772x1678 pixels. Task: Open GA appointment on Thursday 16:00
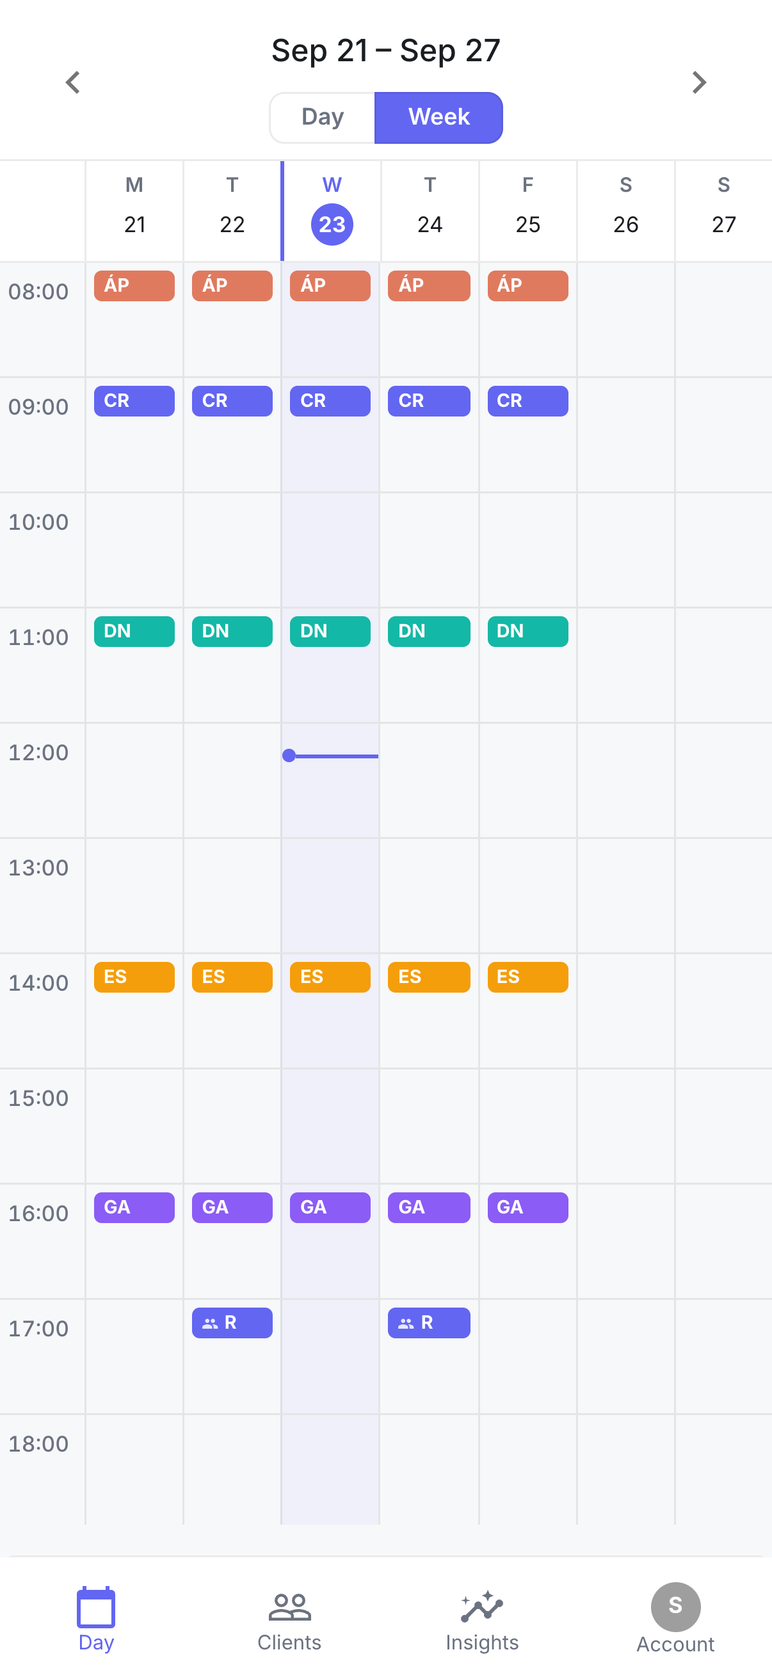coord(429,1207)
